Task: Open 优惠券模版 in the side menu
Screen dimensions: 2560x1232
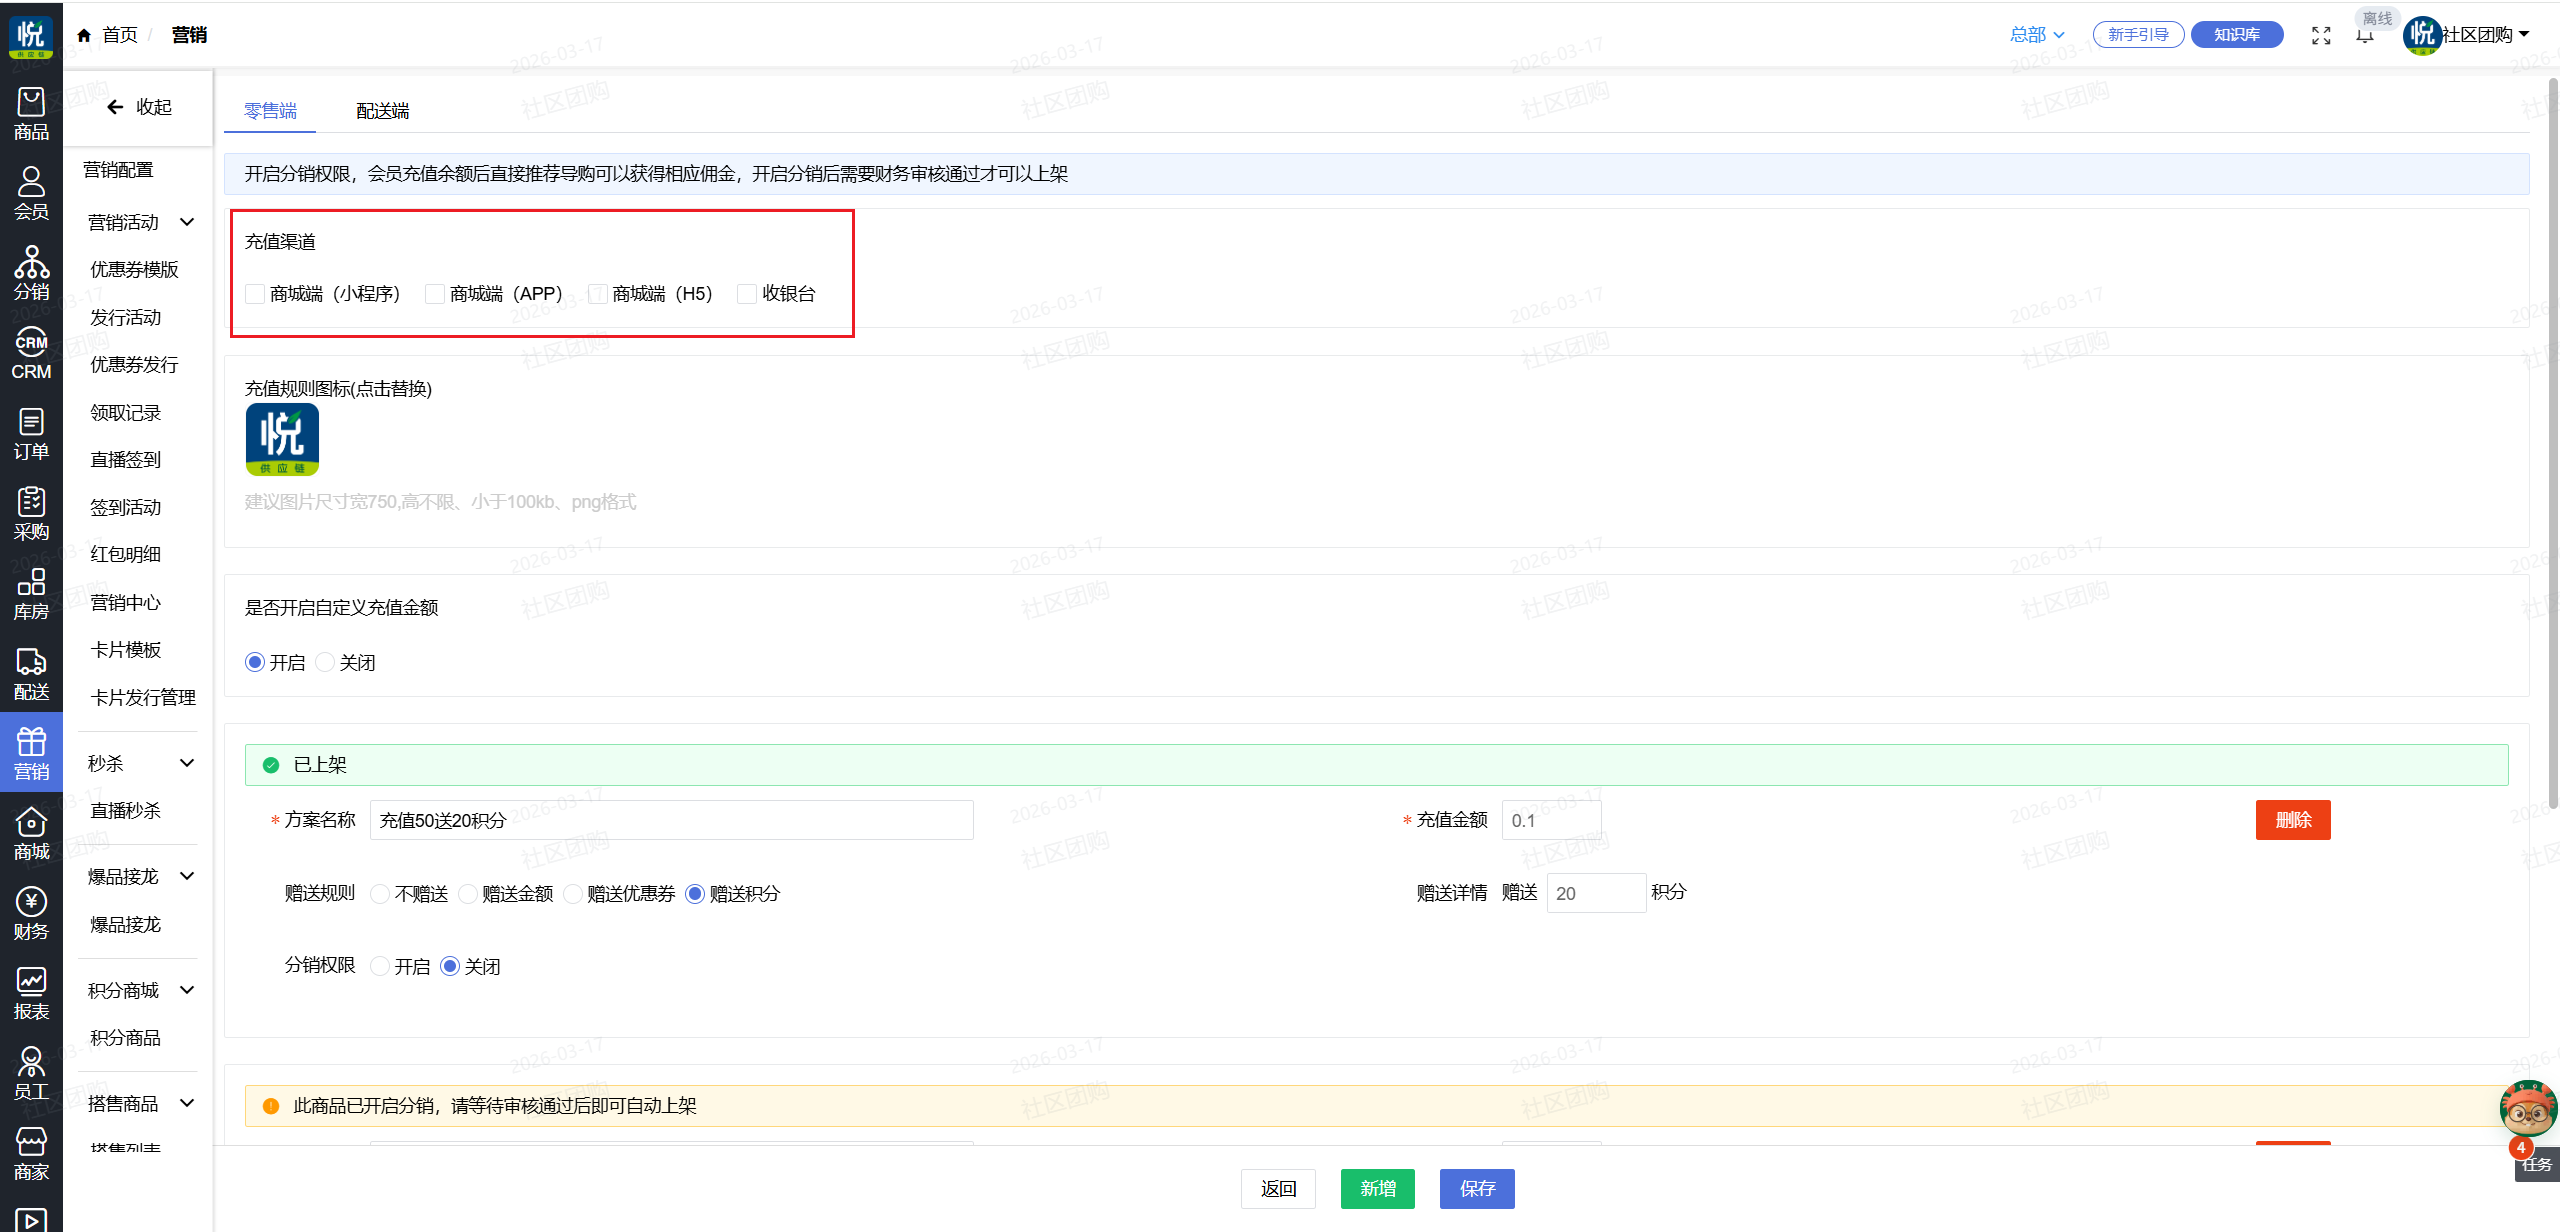Action: click(134, 269)
